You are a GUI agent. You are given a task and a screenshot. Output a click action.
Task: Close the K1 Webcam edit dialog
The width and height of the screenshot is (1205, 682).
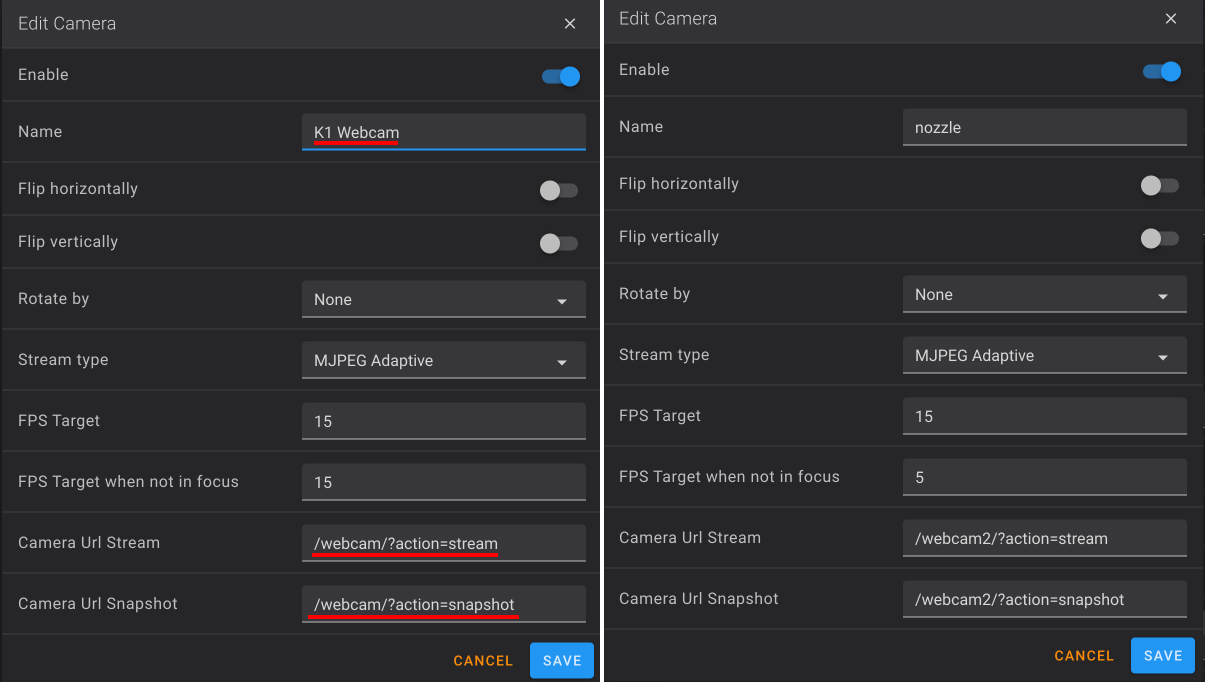570,23
